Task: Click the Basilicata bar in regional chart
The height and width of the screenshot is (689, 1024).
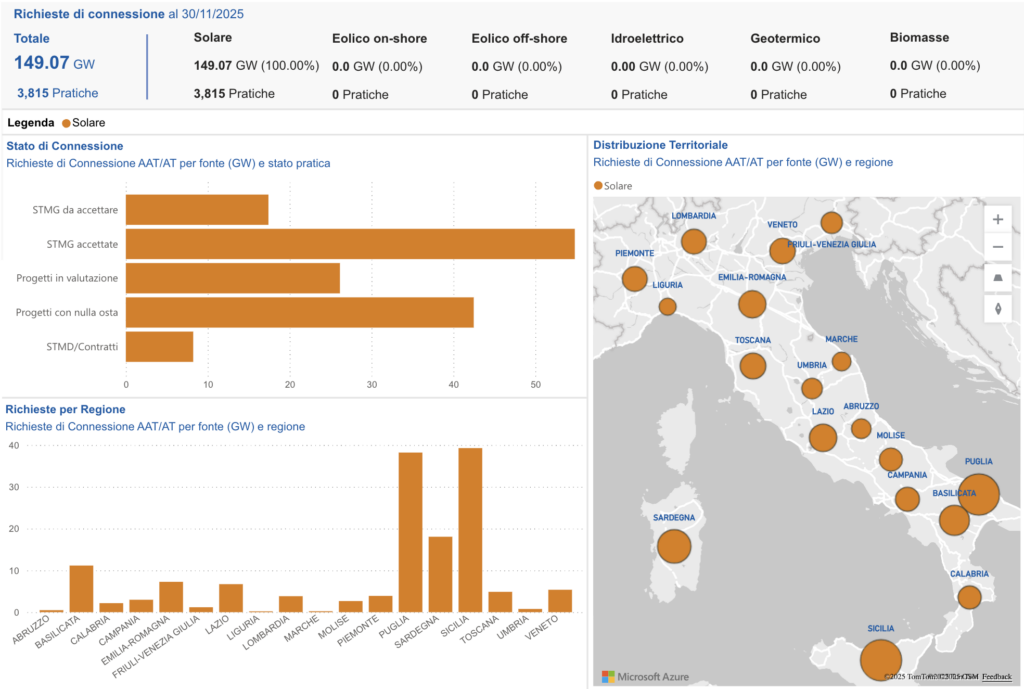Action: tap(81, 589)
